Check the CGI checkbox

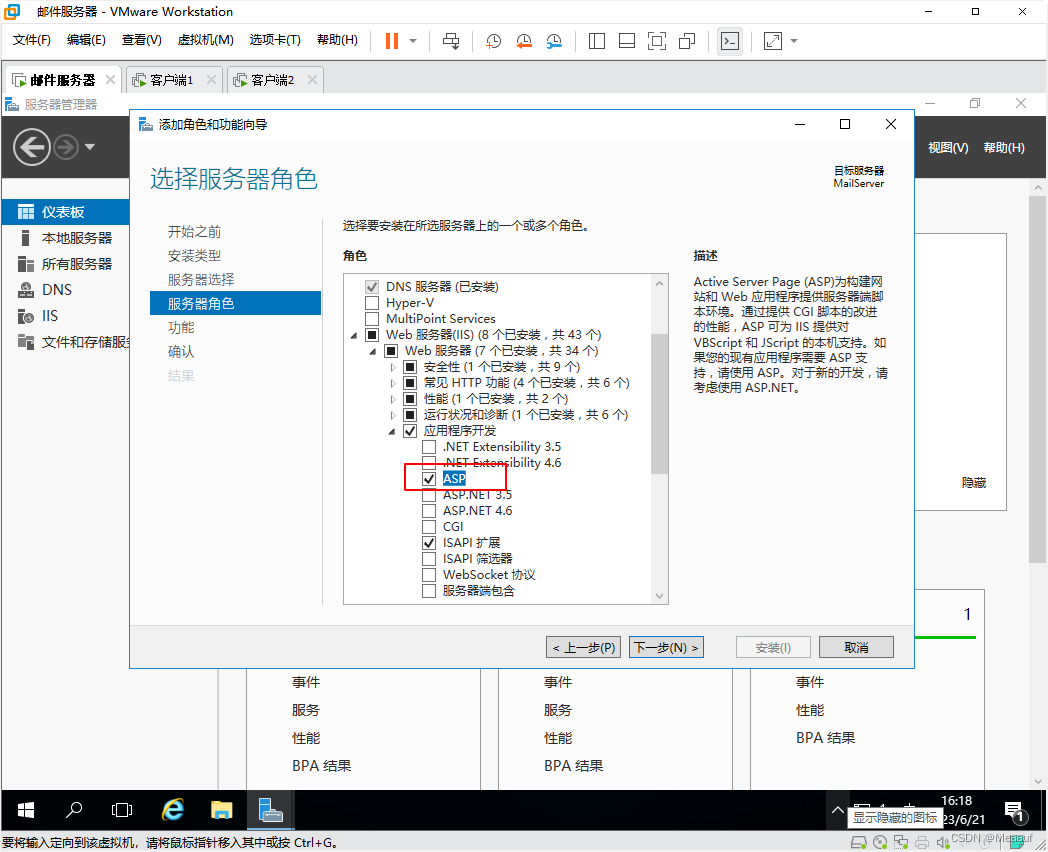point(429,527)
